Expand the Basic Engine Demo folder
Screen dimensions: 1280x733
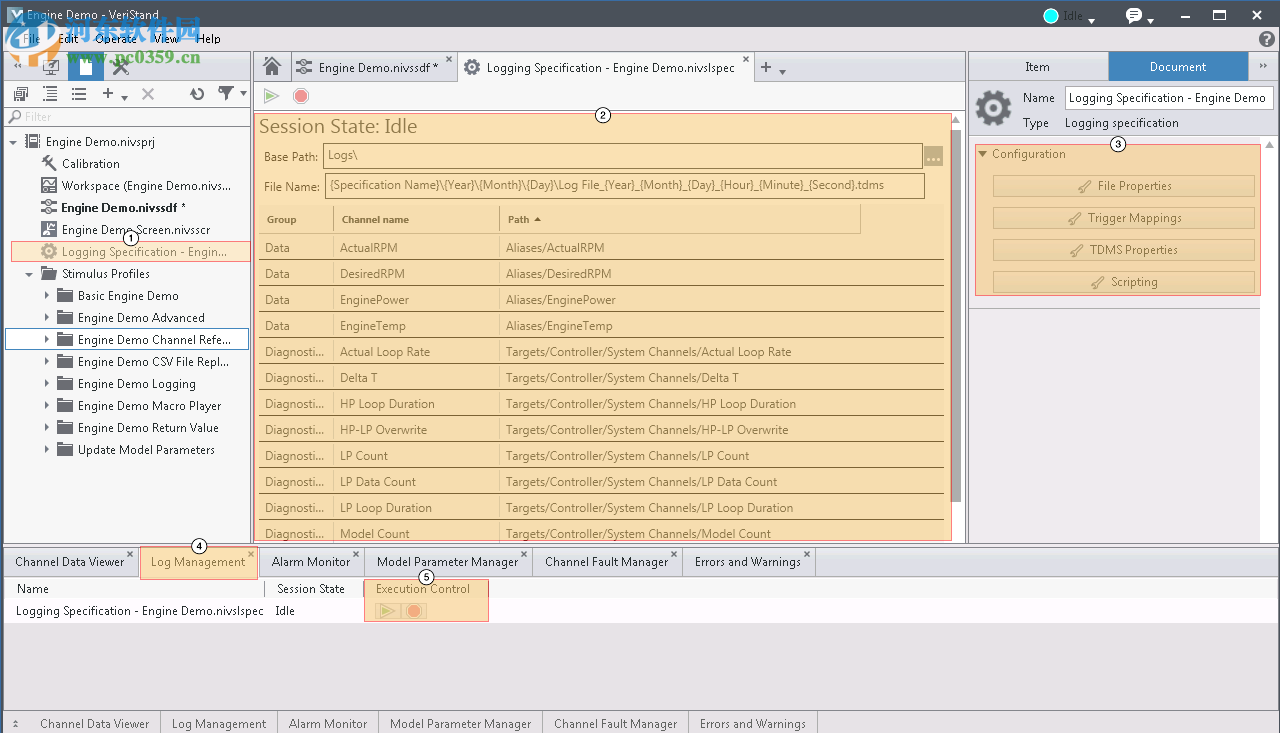[x=47, y=296]
